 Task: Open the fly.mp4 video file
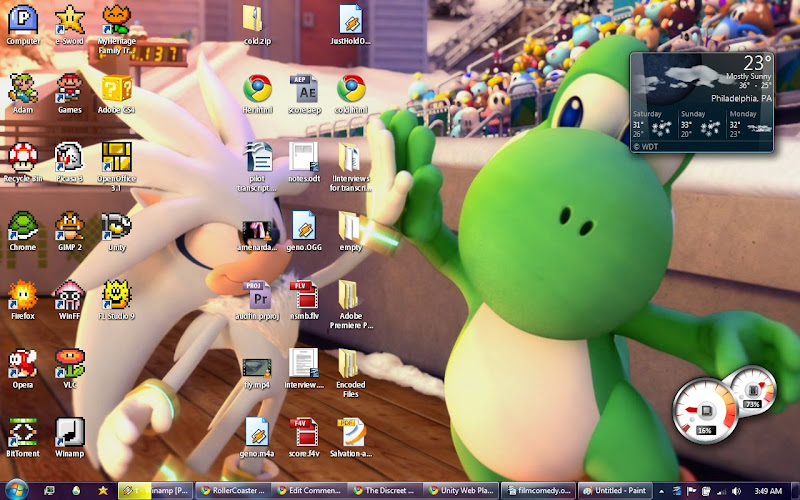pyautogui.click(x=258, y=365)
